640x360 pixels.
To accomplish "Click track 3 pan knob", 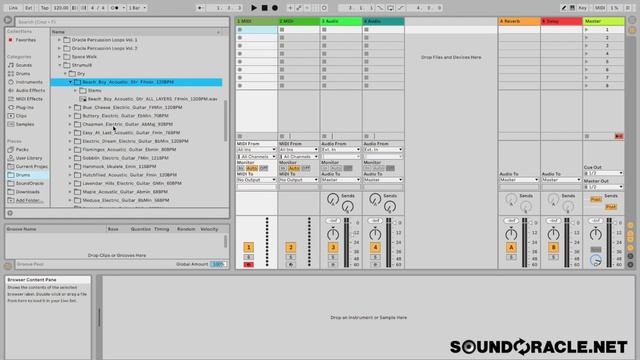I will click(x=333, y=234).
